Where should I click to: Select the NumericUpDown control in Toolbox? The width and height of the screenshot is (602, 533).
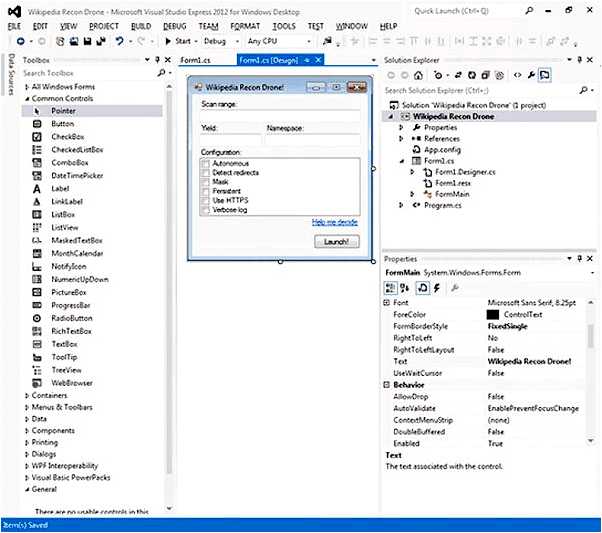(x=80, y=280)
